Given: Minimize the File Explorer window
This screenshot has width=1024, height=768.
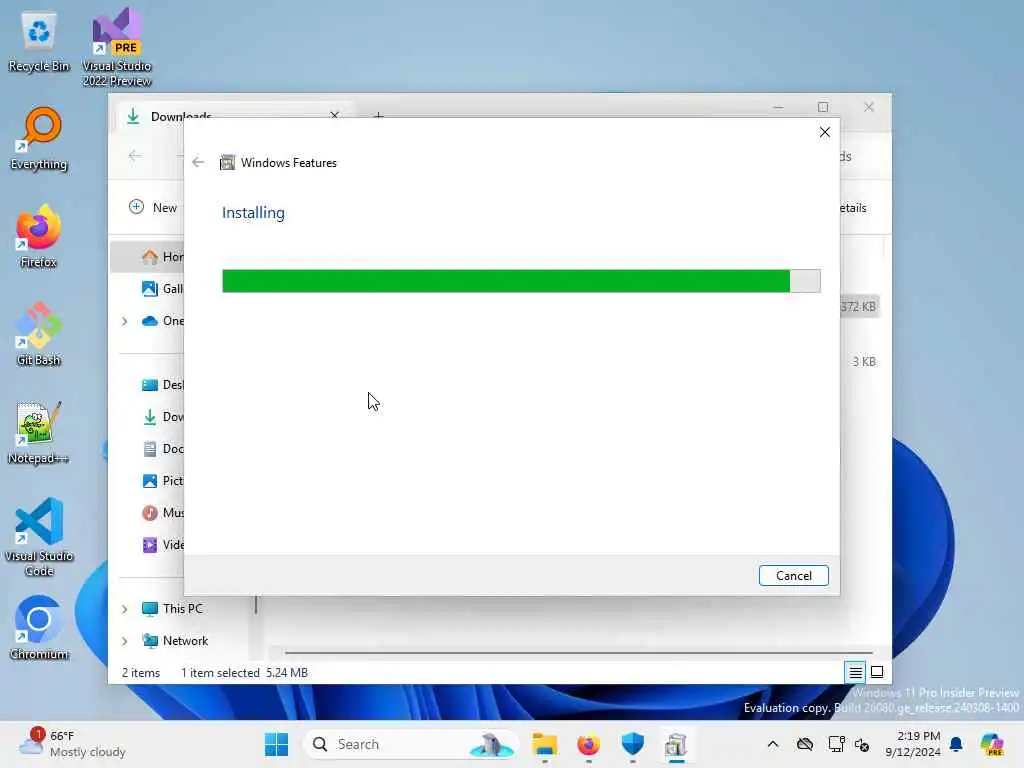Looking at the screenshot, I should click(x=778, y=107).
